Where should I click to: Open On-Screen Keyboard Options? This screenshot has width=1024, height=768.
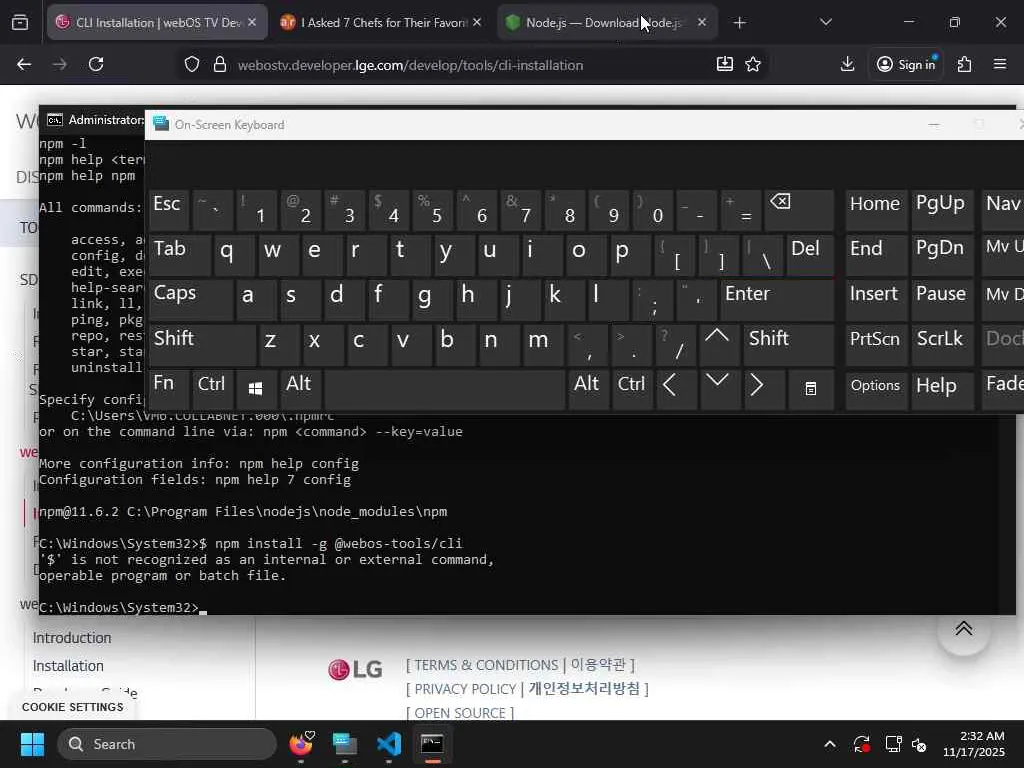[875, 389]
